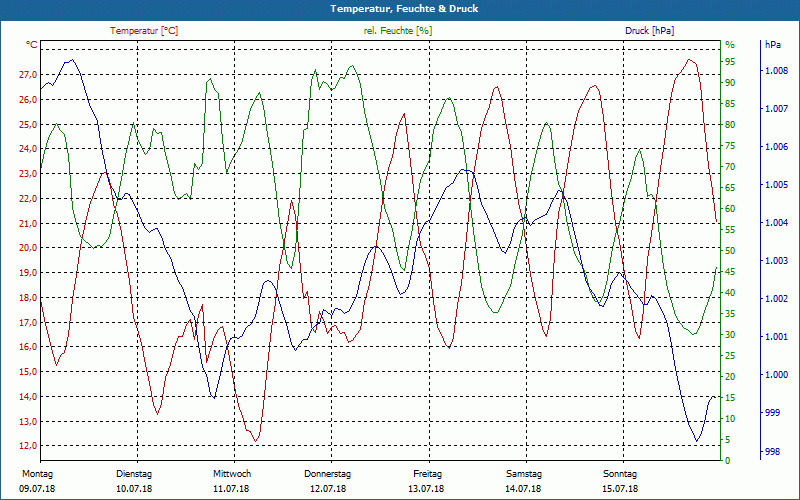Select the blue Druck [hPa] legend label

point(649,31)
